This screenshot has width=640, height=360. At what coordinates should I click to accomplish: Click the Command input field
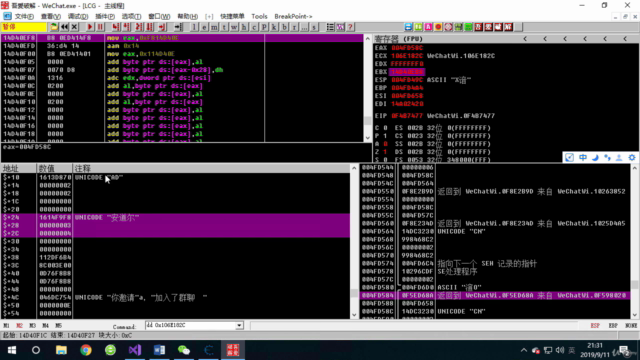(191, 325)
